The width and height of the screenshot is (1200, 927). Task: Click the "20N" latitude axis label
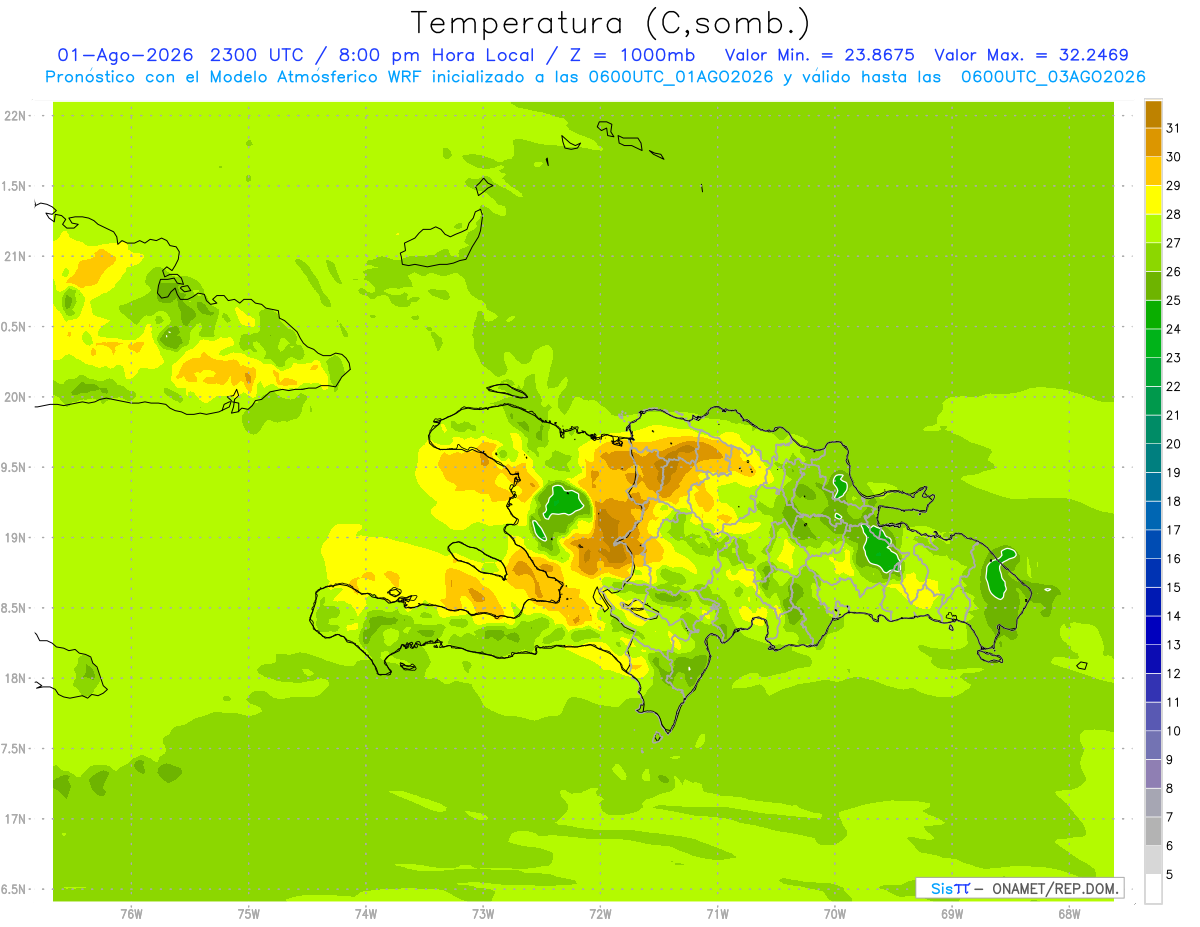coord(16,397)
